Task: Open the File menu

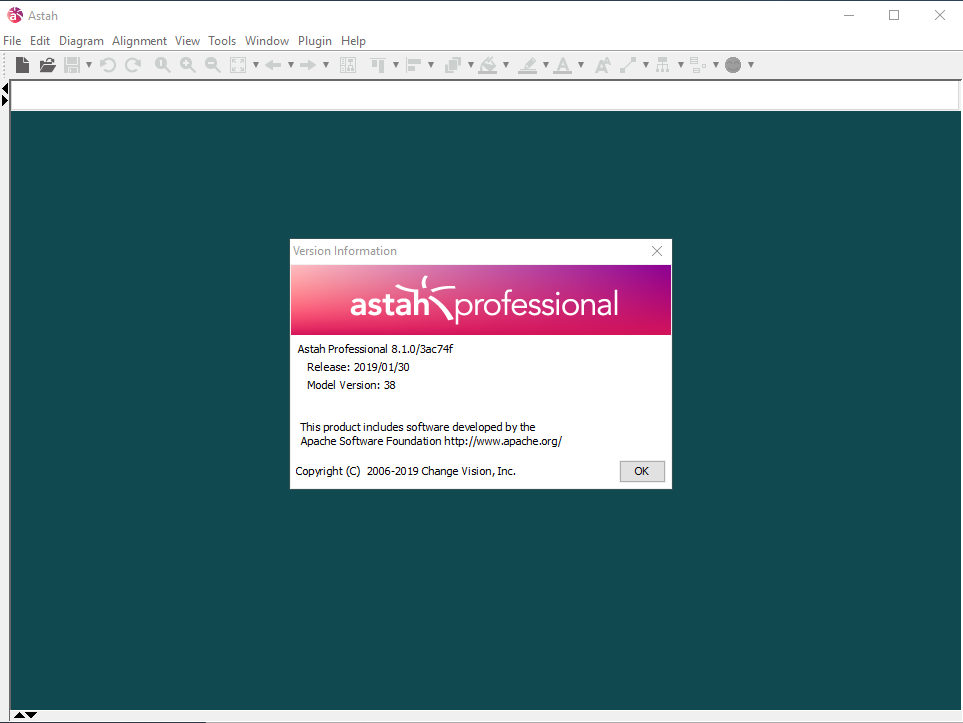Action: [x=12, y=41]
